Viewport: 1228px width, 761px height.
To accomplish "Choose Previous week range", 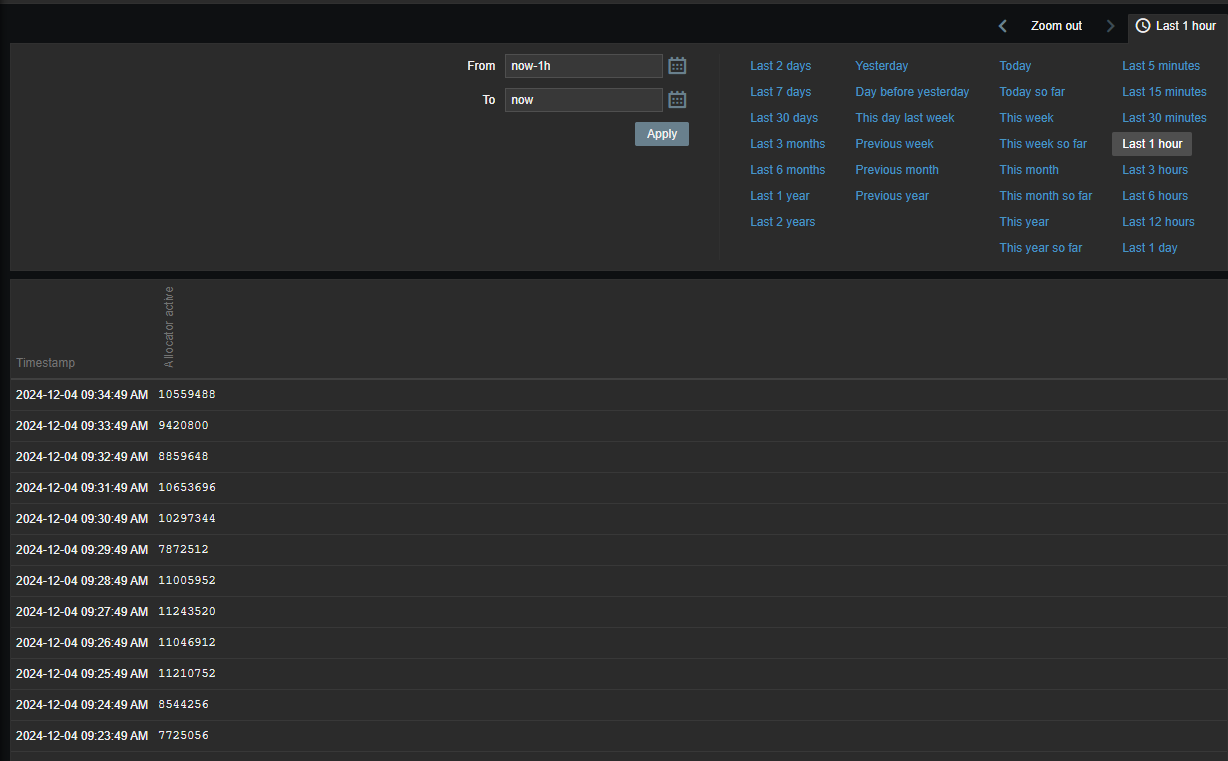I will pyautogui.click(x=894, y=144).
